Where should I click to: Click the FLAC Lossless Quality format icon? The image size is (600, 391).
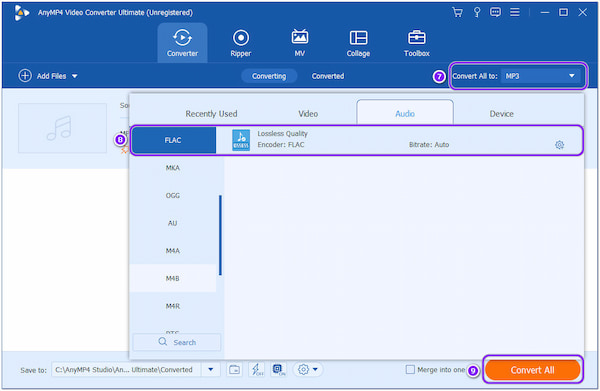[241, 140]
